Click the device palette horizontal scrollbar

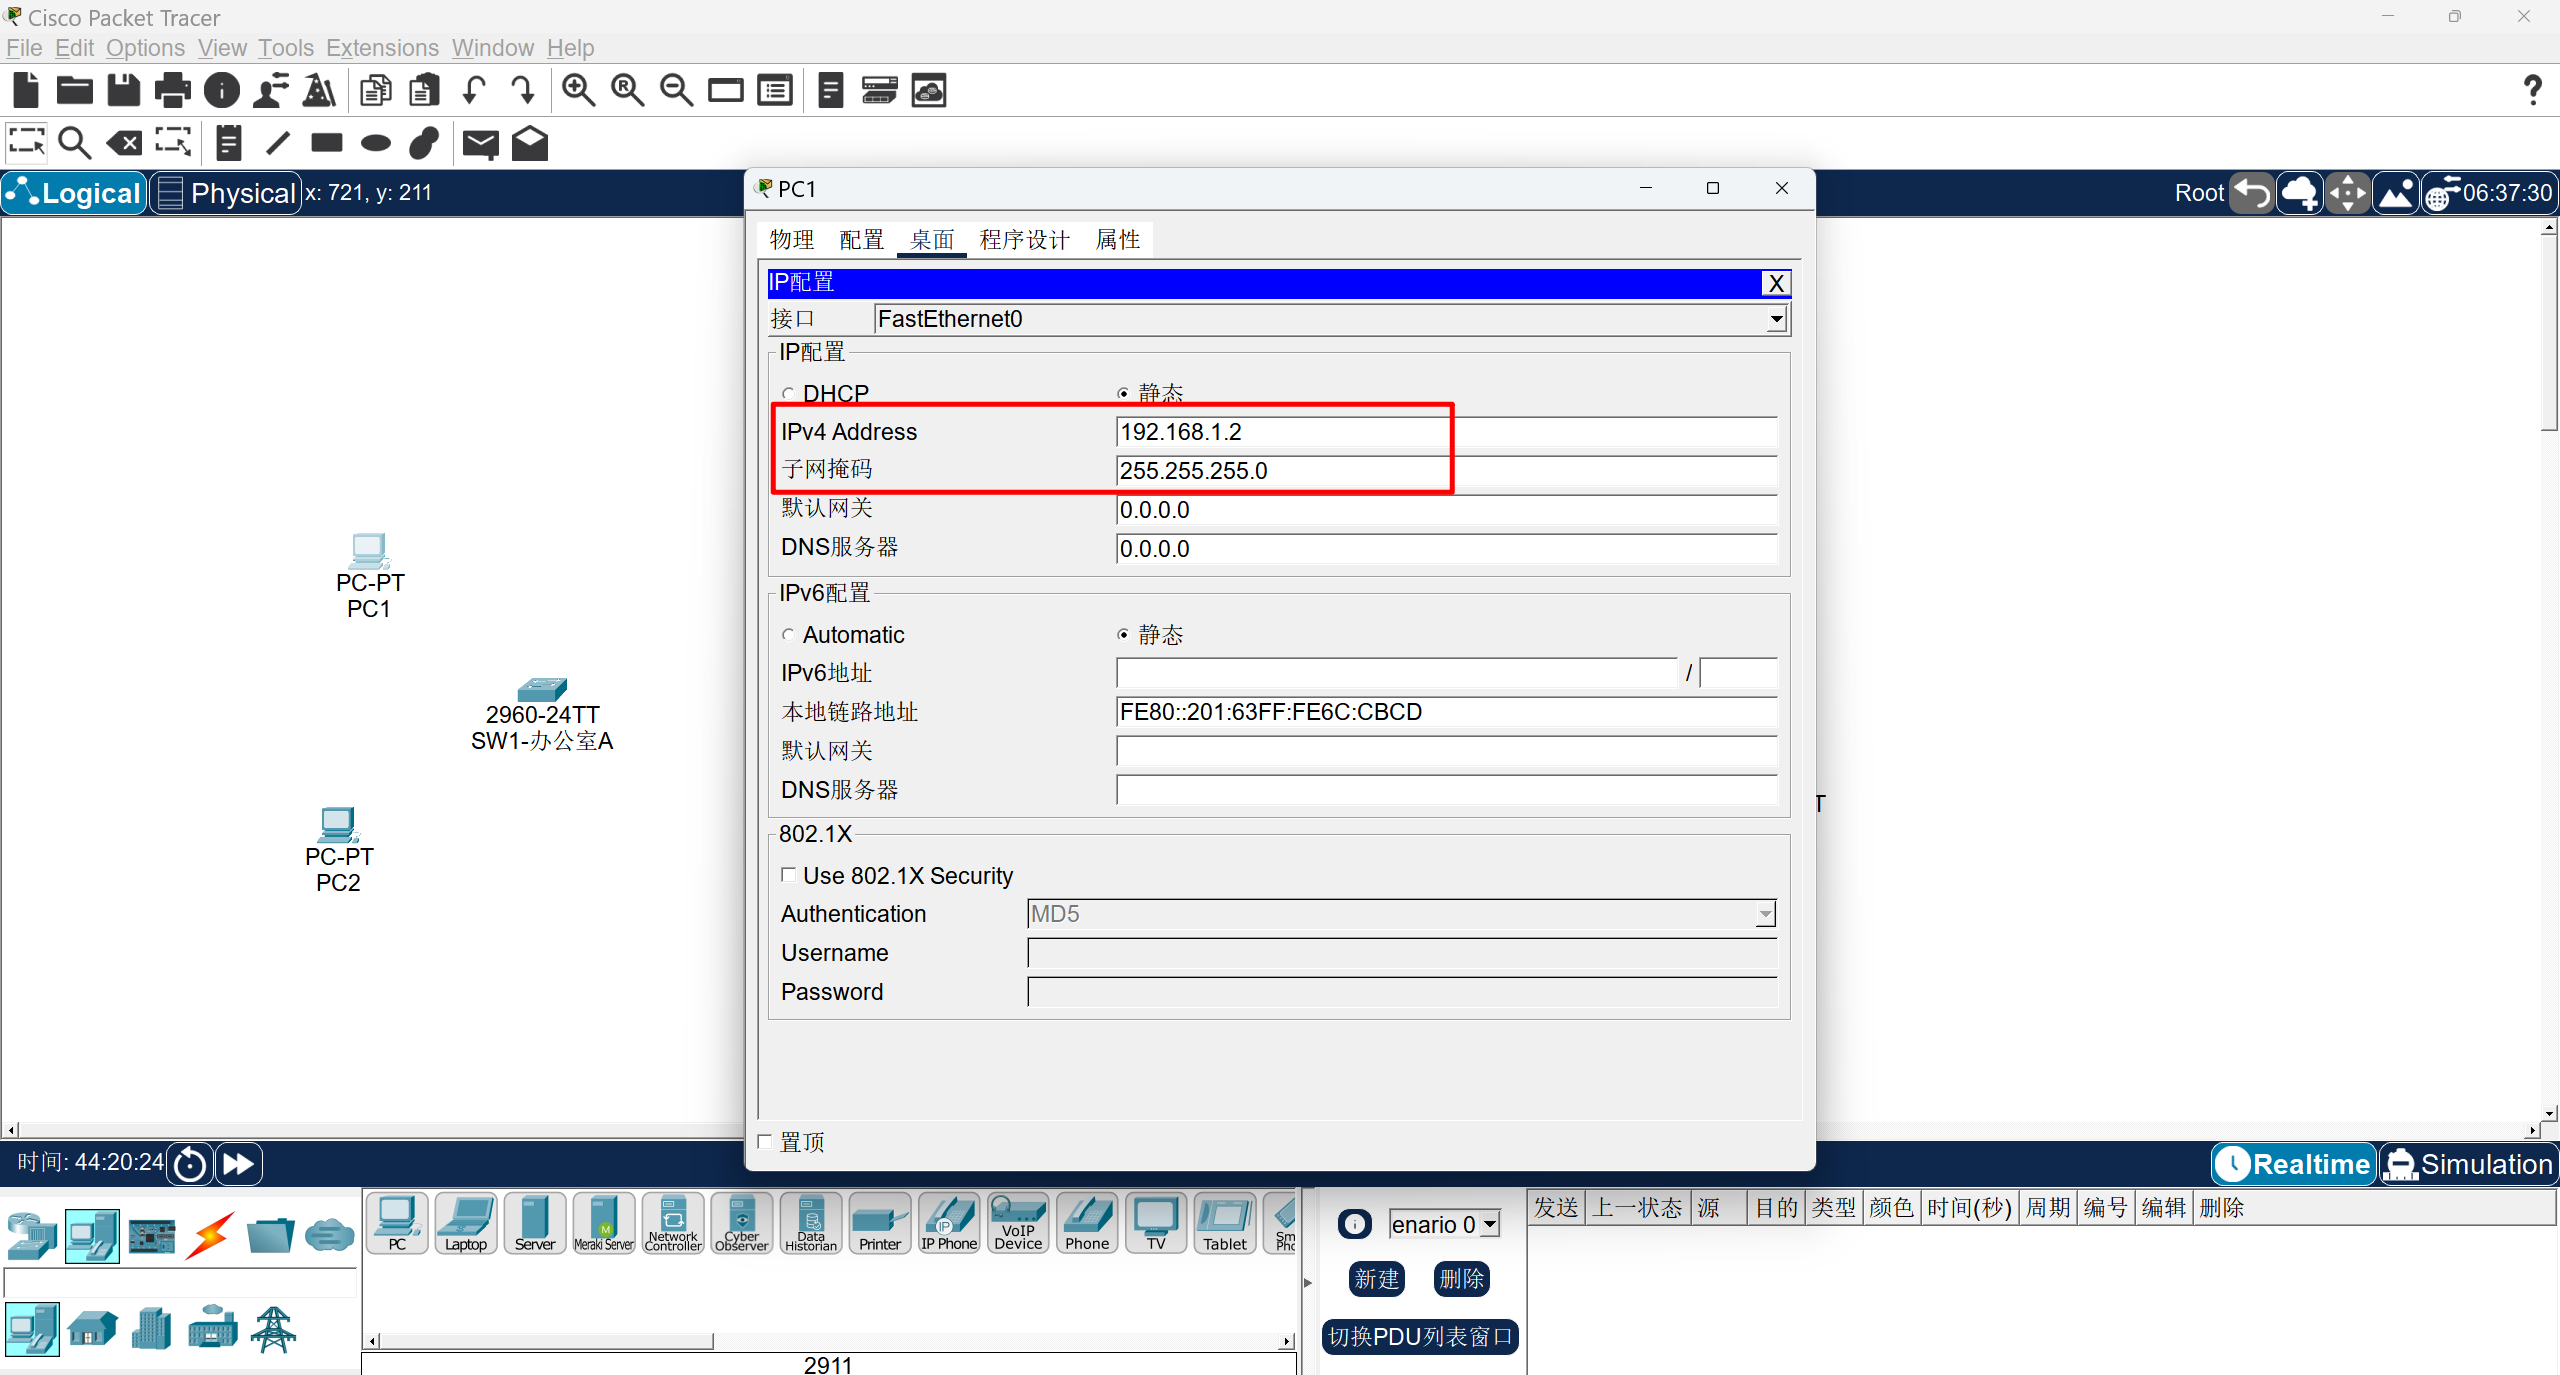[546, 1341]
